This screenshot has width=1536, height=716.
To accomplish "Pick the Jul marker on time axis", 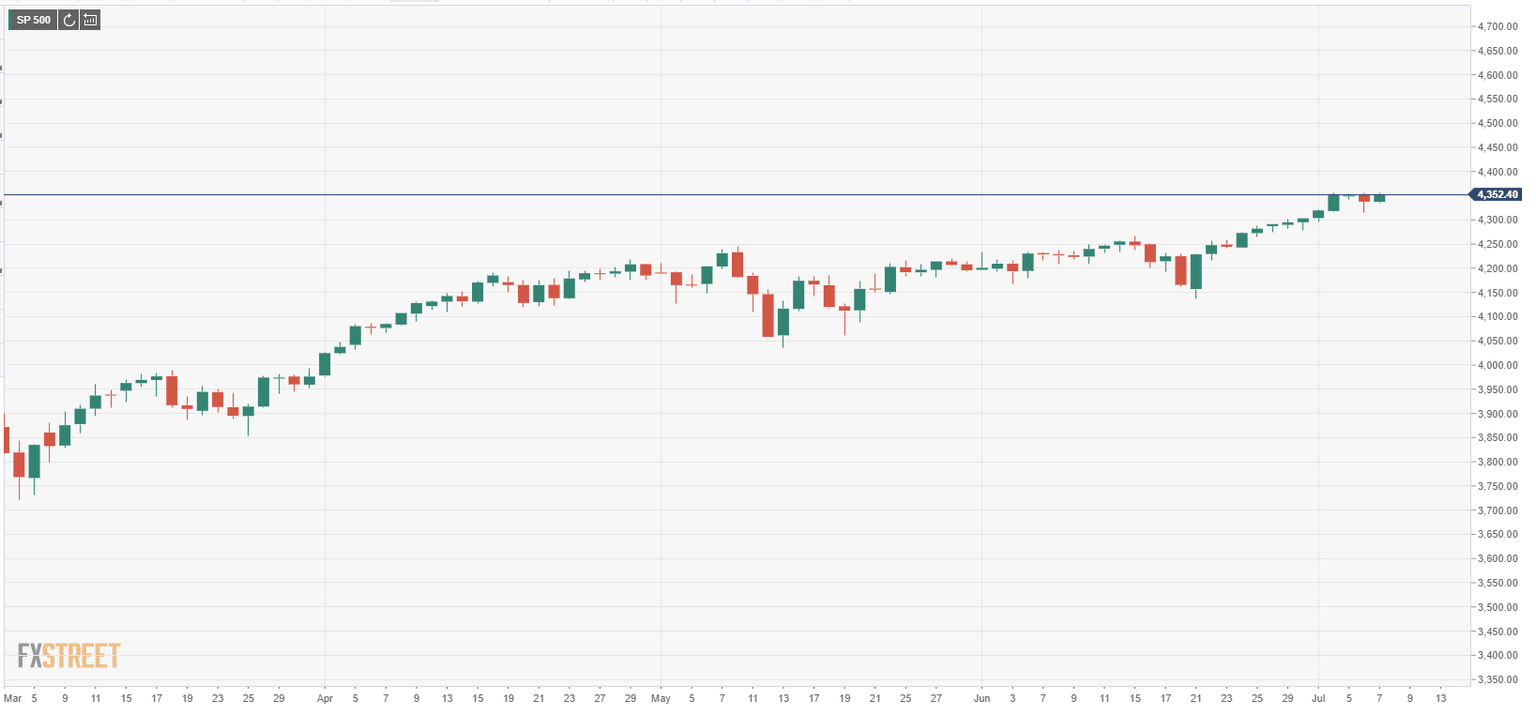I will coord(1317,697).
